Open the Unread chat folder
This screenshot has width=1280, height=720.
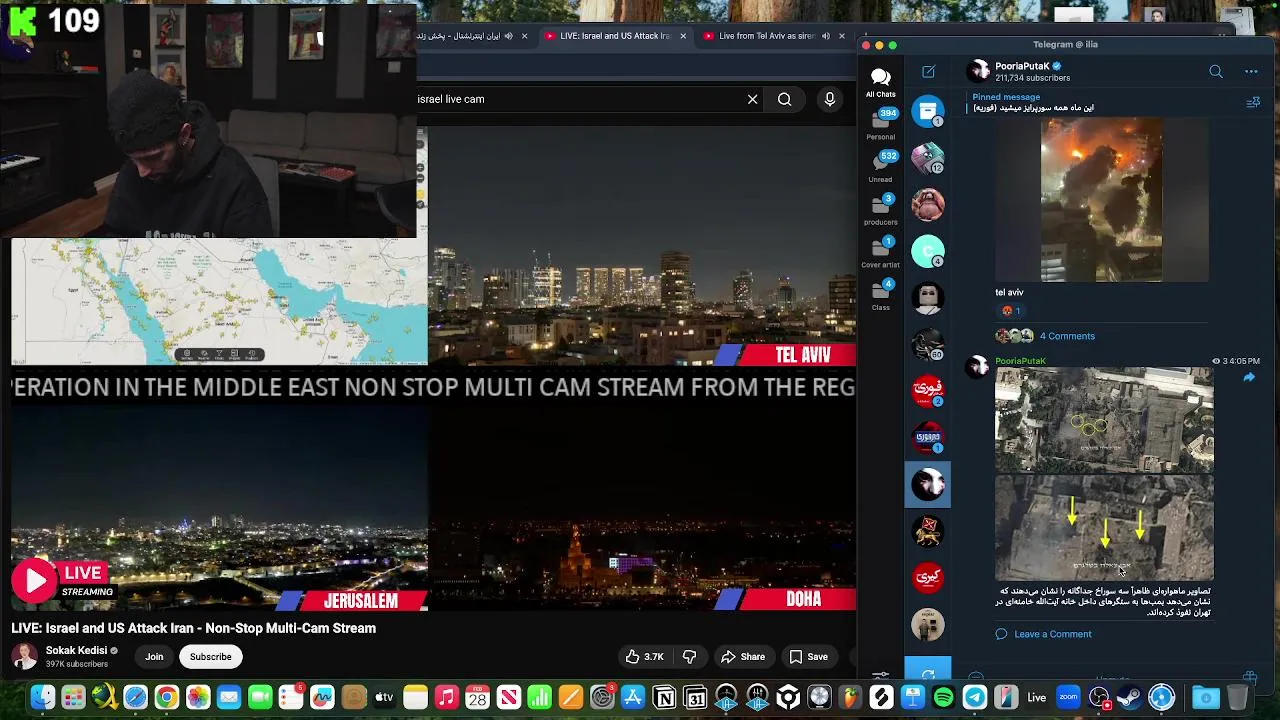click(880, 167)
